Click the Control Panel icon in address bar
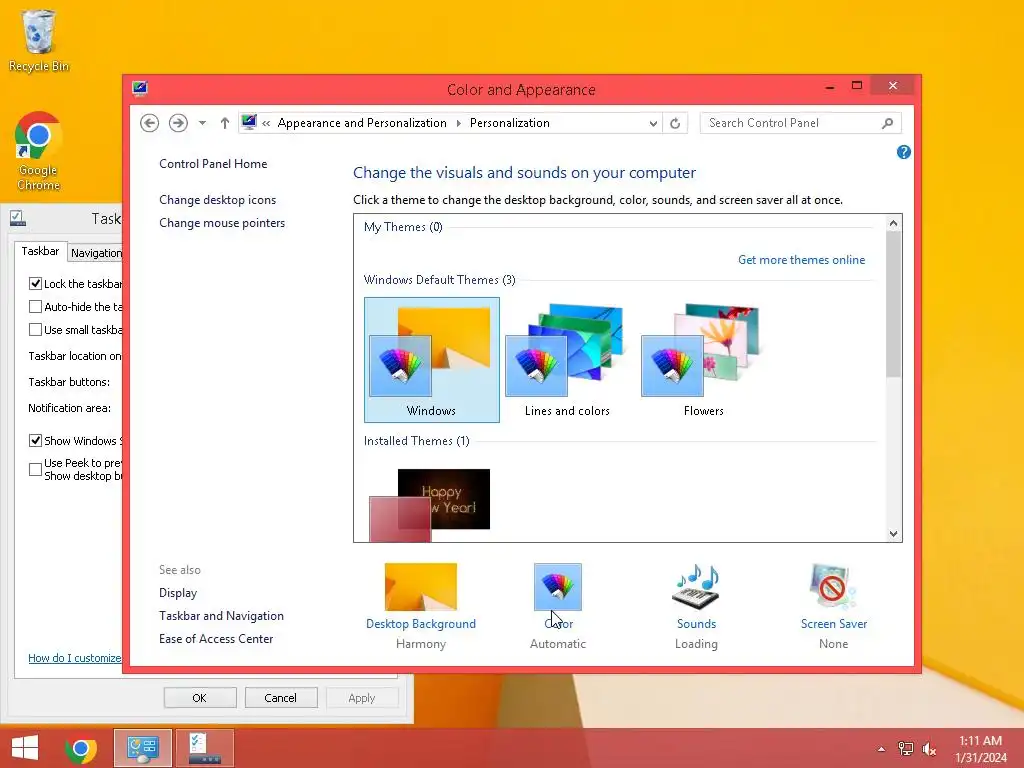Image resolution: width=1024 pixels, height=768 pixels. click(249, 122)
